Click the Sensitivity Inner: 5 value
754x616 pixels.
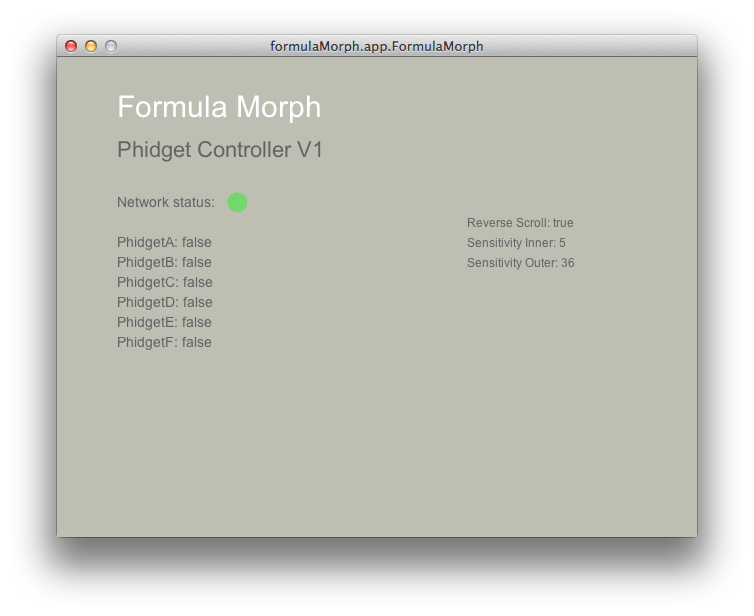(516, 243)
